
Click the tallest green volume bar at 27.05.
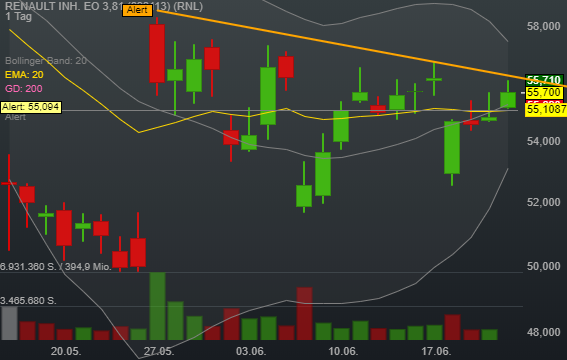pyautogui.click(x=157, y=306)
